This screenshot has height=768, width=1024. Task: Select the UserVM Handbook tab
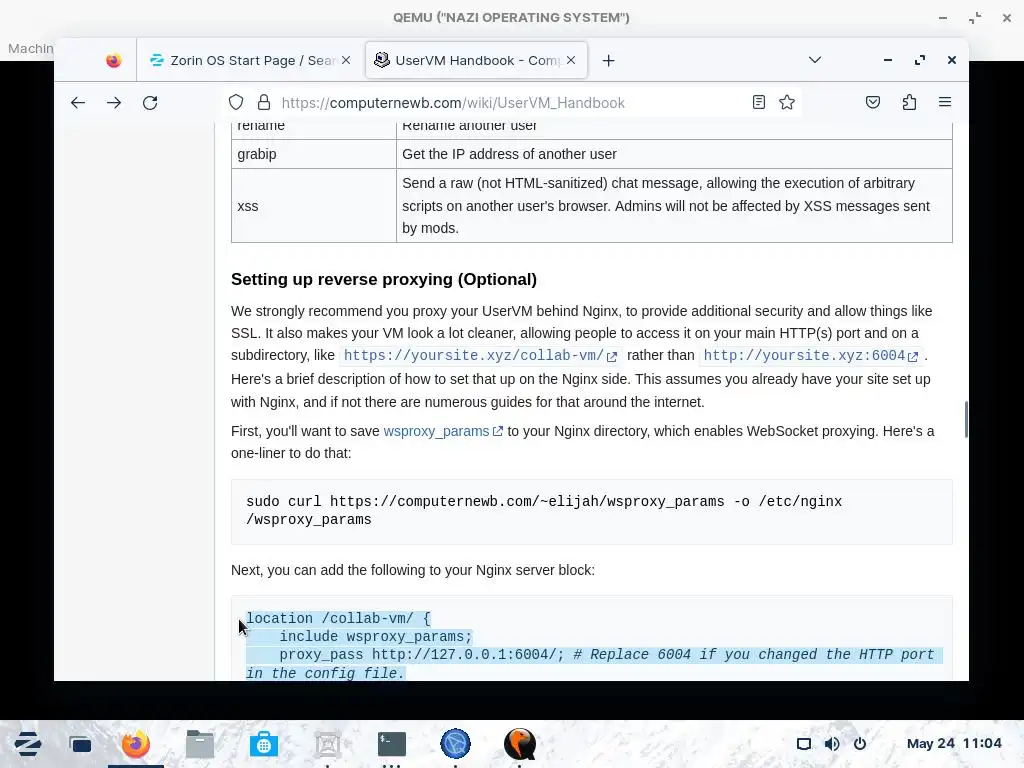pyautogui.click(x=475, y=60)
